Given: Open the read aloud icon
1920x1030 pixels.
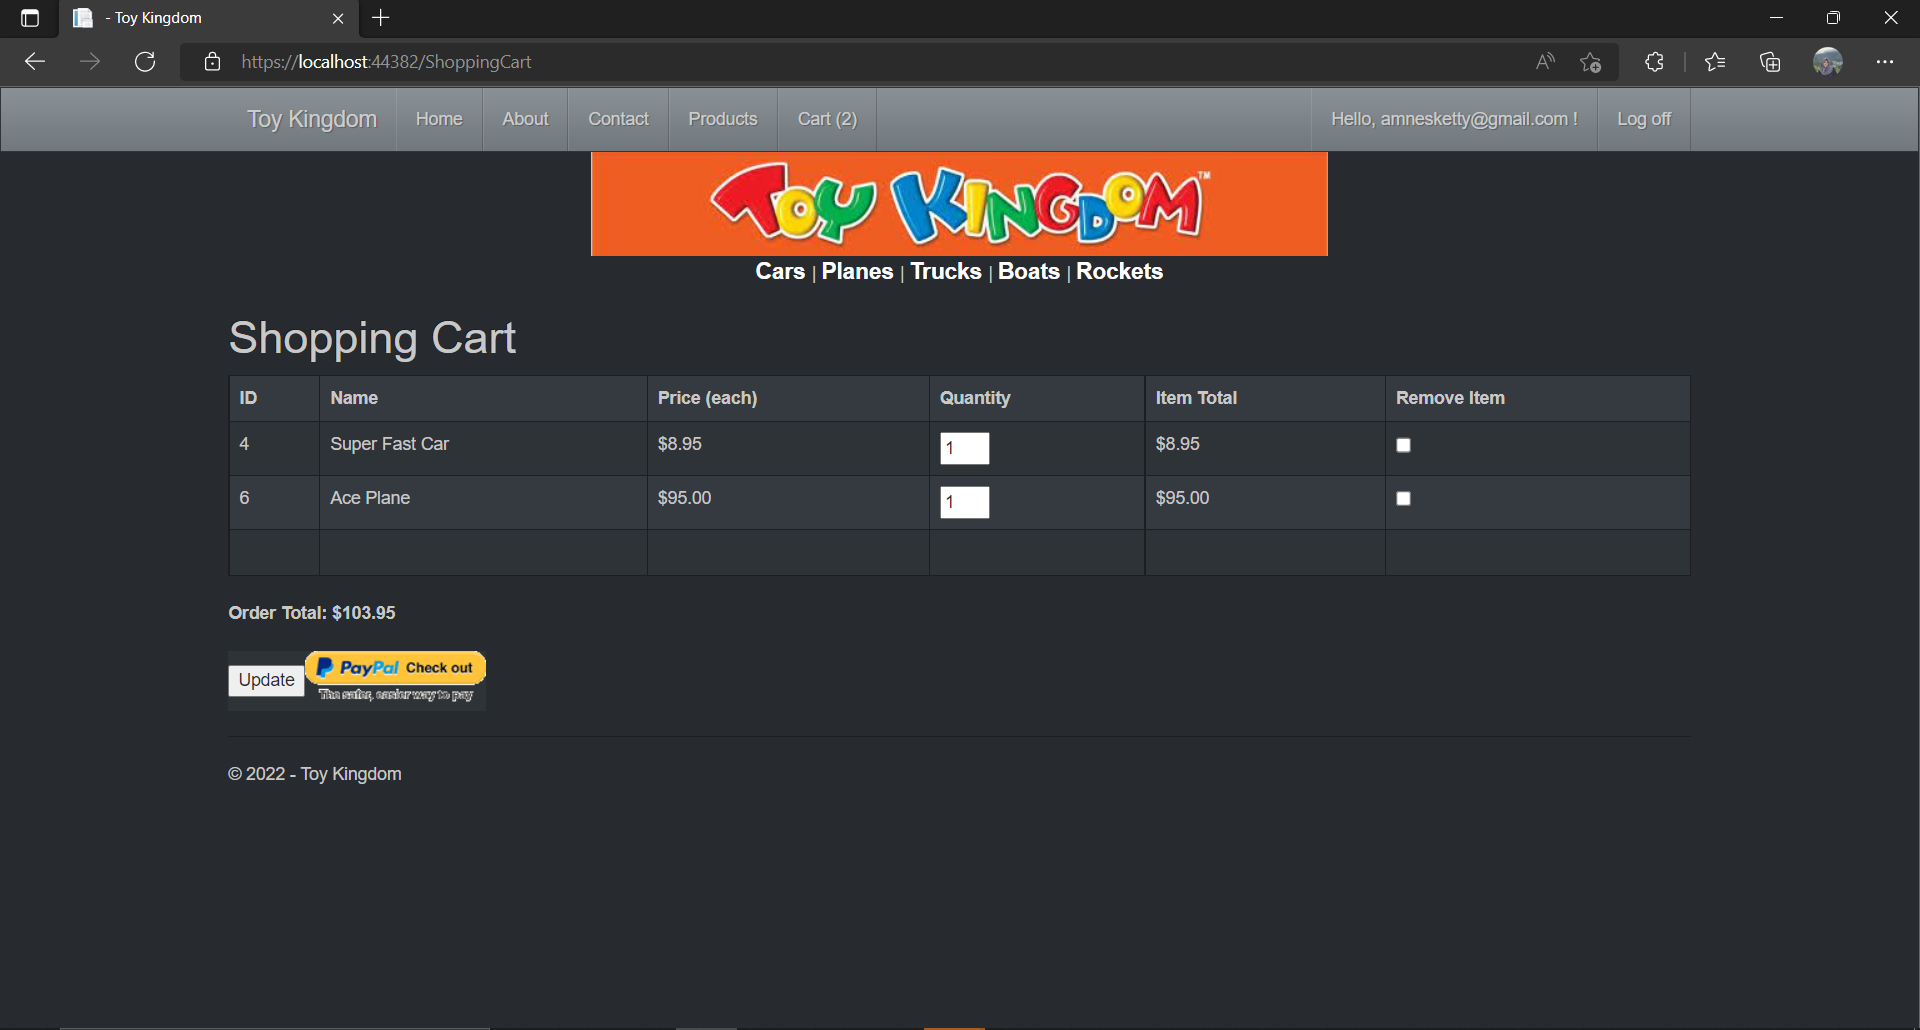Looking at the screenshot, I should click(1545, 62).
